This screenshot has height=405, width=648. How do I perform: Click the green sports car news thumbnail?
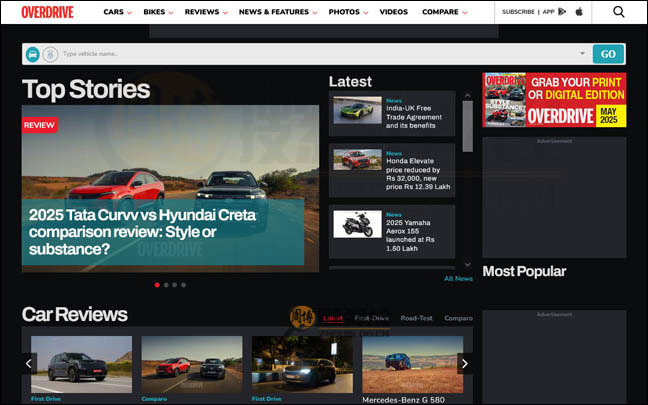[x=357, y=110]
